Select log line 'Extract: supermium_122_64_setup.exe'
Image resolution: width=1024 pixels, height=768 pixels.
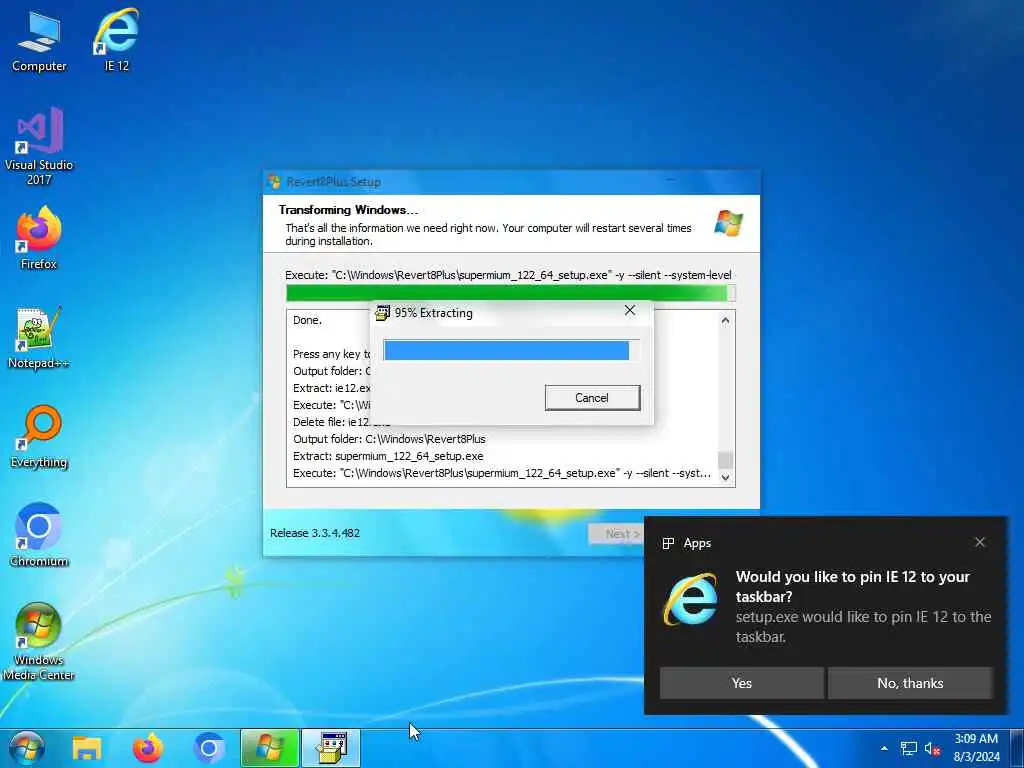coord(389,456)
